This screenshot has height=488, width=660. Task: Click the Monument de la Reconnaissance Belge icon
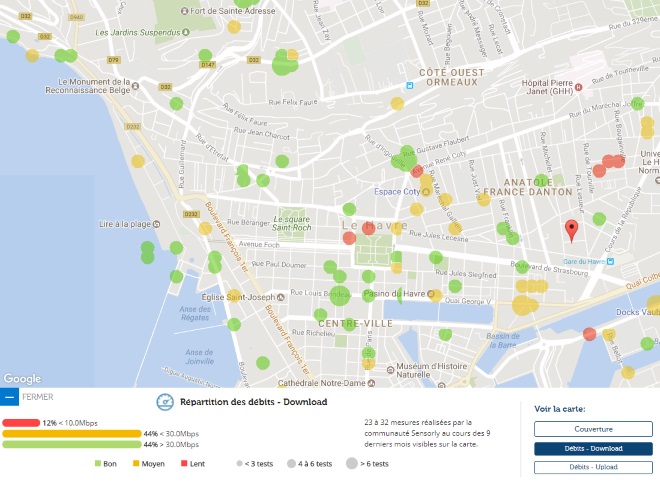(136, 86)
